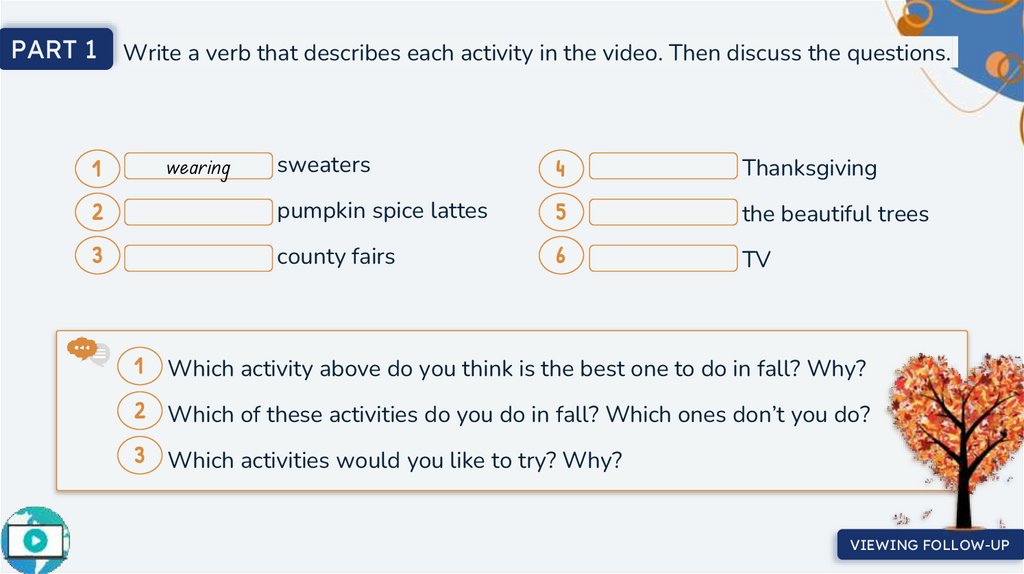This screenshot has height=574, width=1024.
Task: Click the orange speech bubble icon
Action: tap(85, 350)
